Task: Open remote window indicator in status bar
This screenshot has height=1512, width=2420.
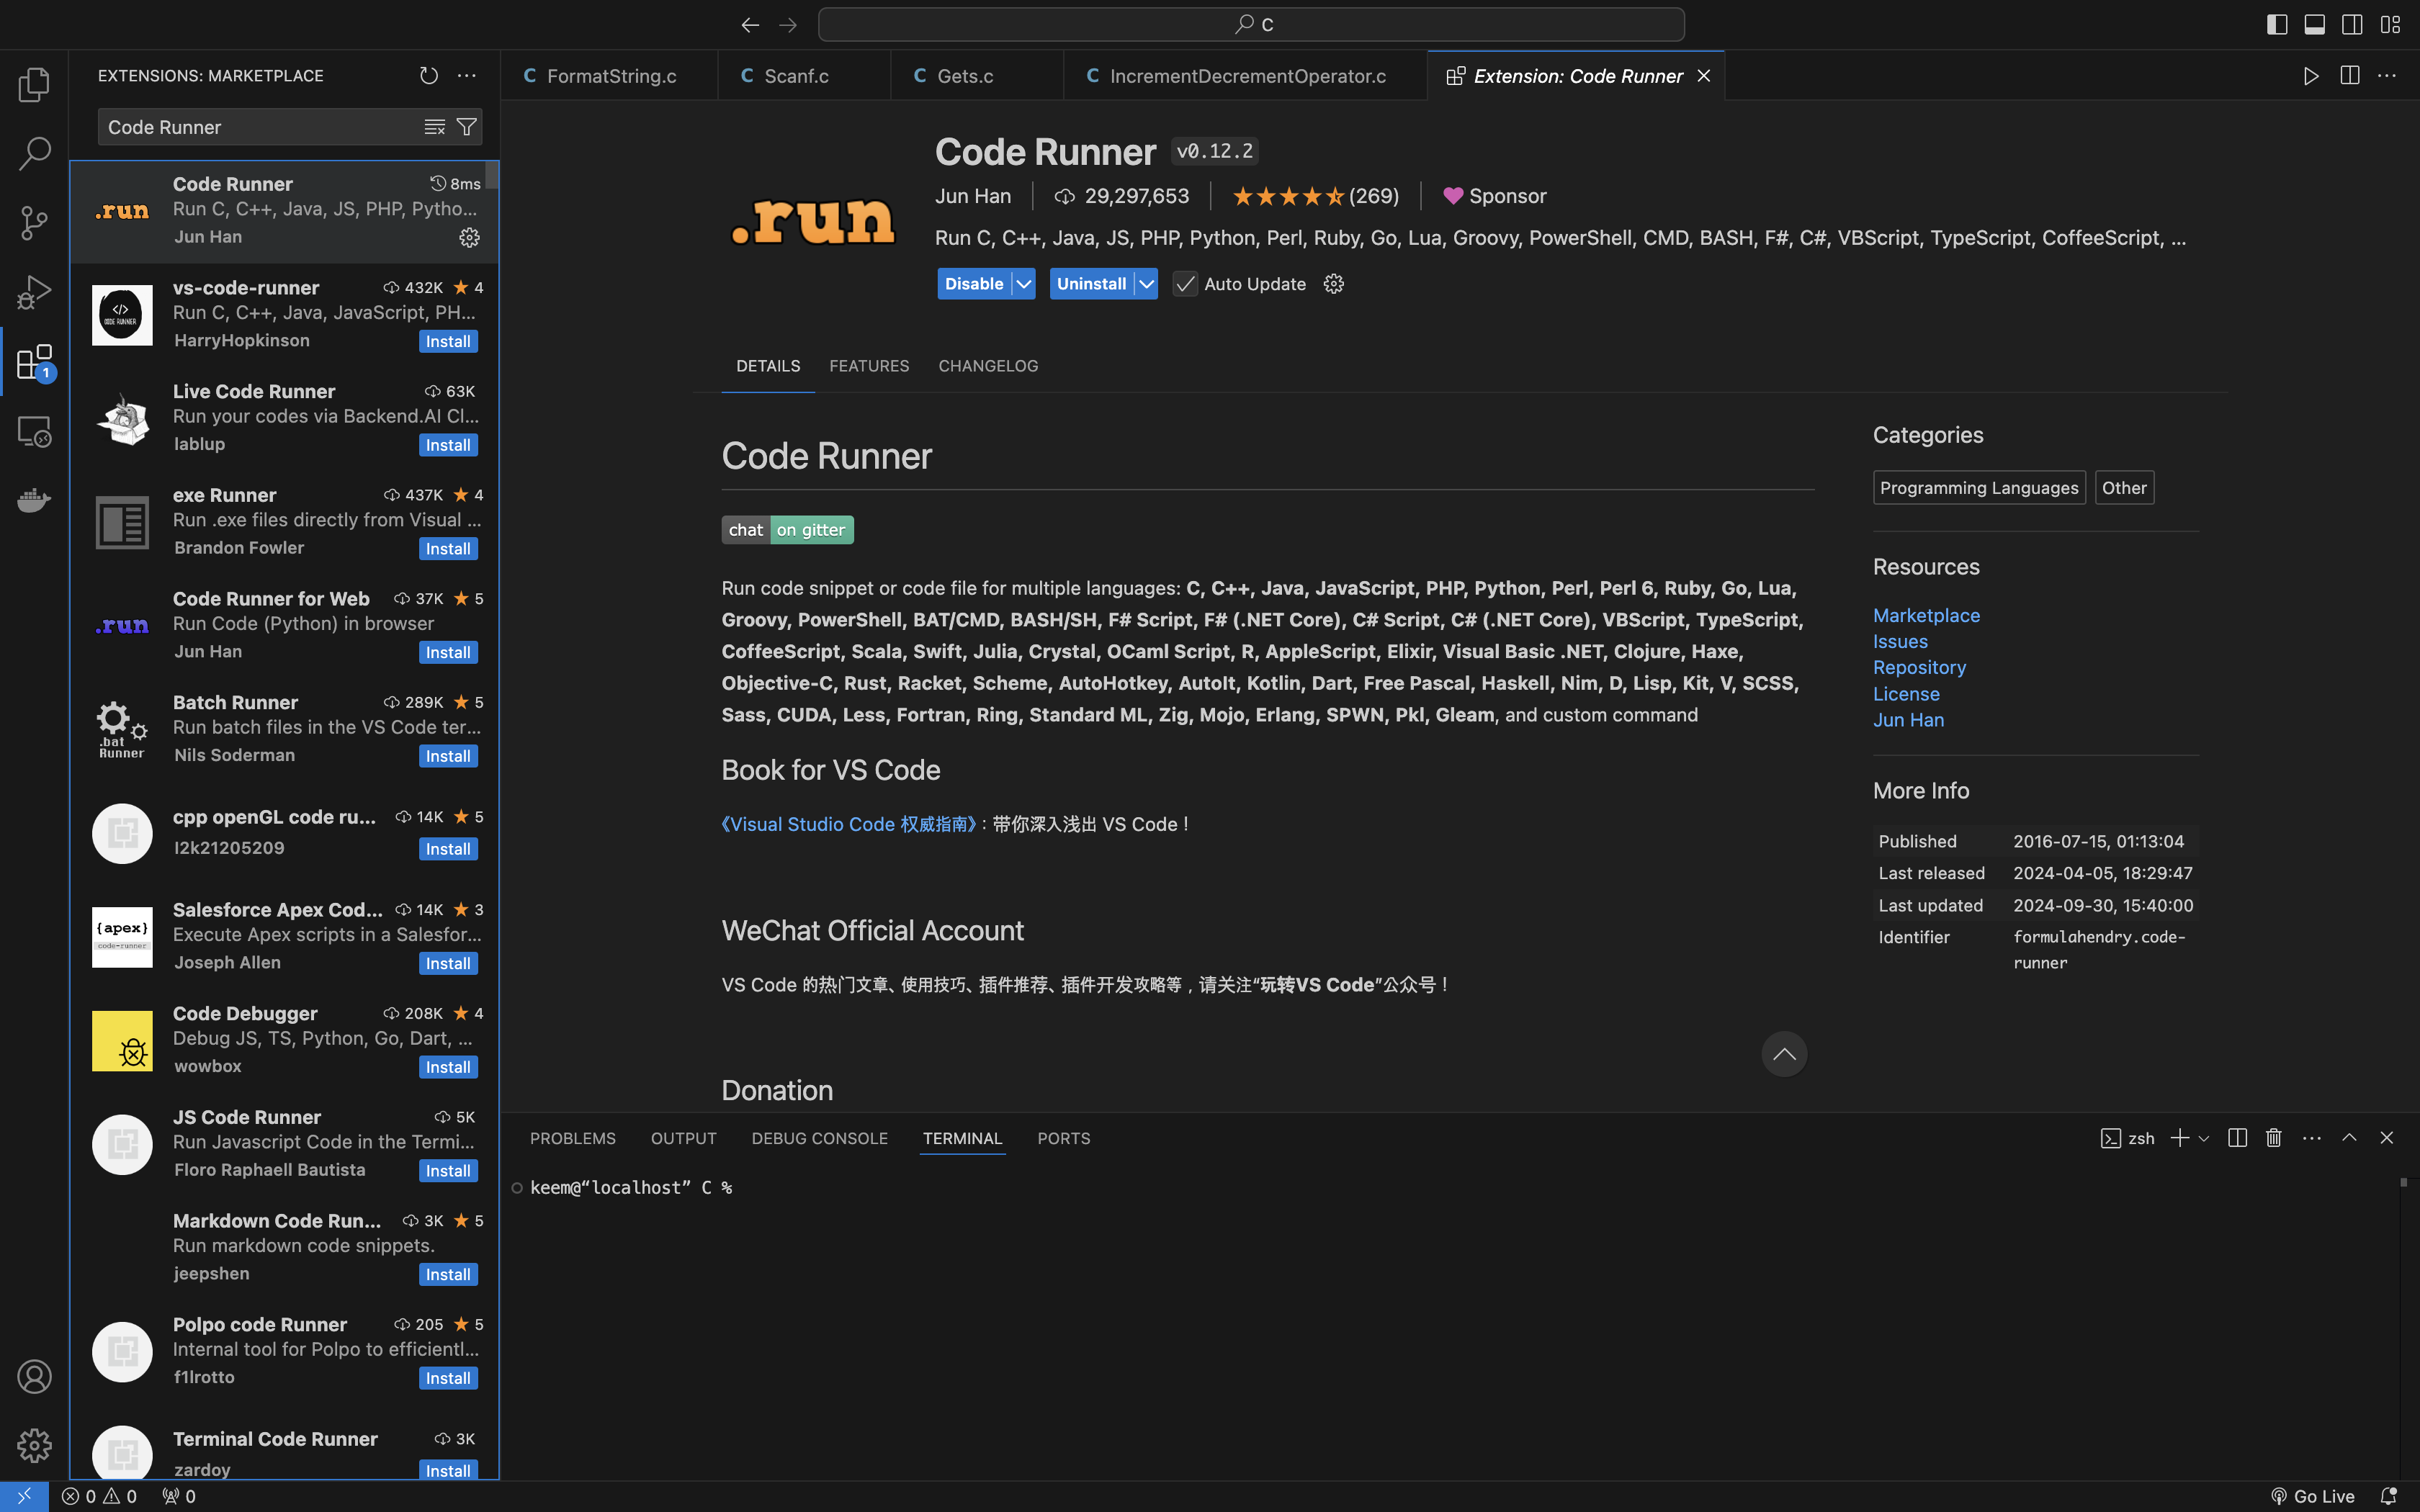Action: 24,1496
